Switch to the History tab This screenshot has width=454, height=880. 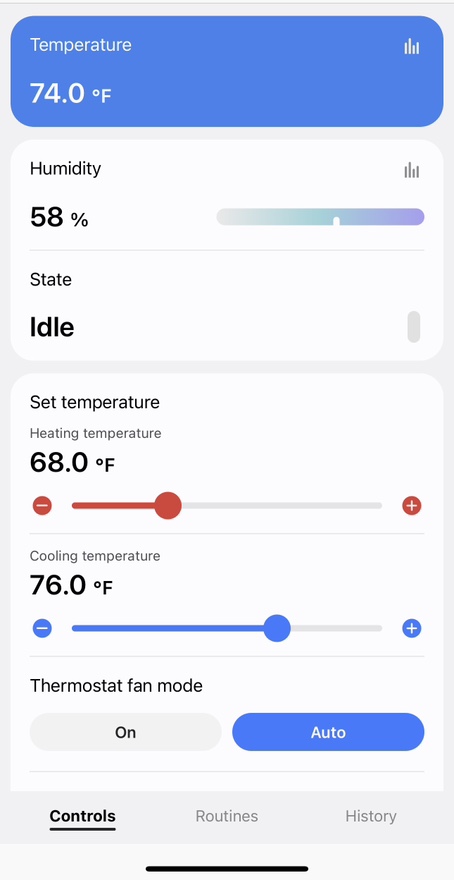(371, 816)
